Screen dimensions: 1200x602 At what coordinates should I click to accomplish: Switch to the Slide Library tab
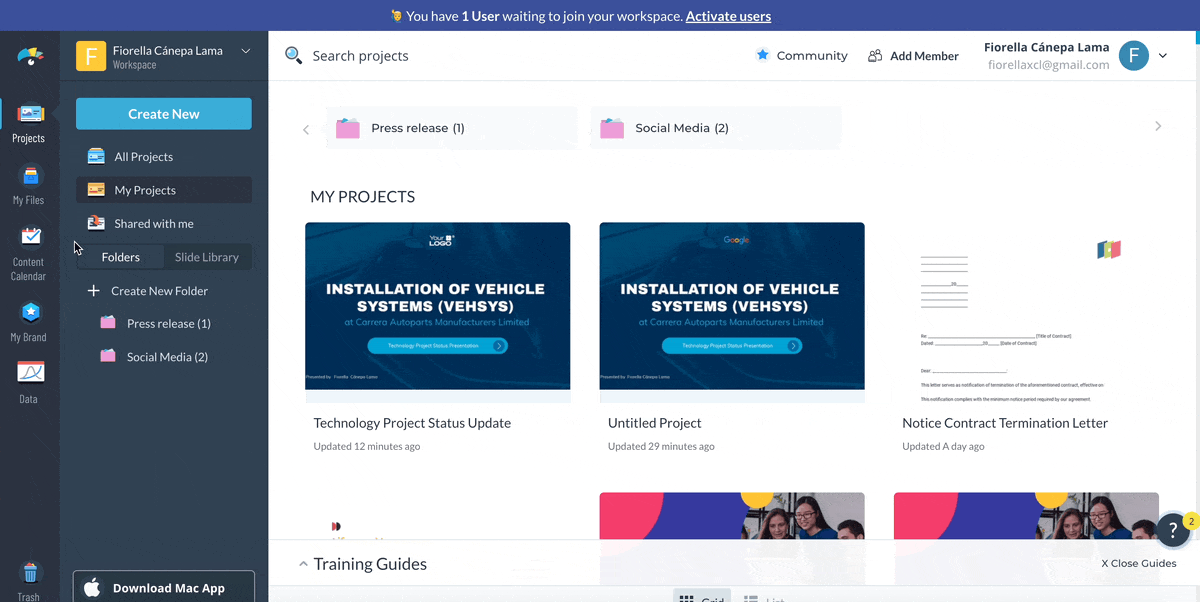[x=206, y=257]
